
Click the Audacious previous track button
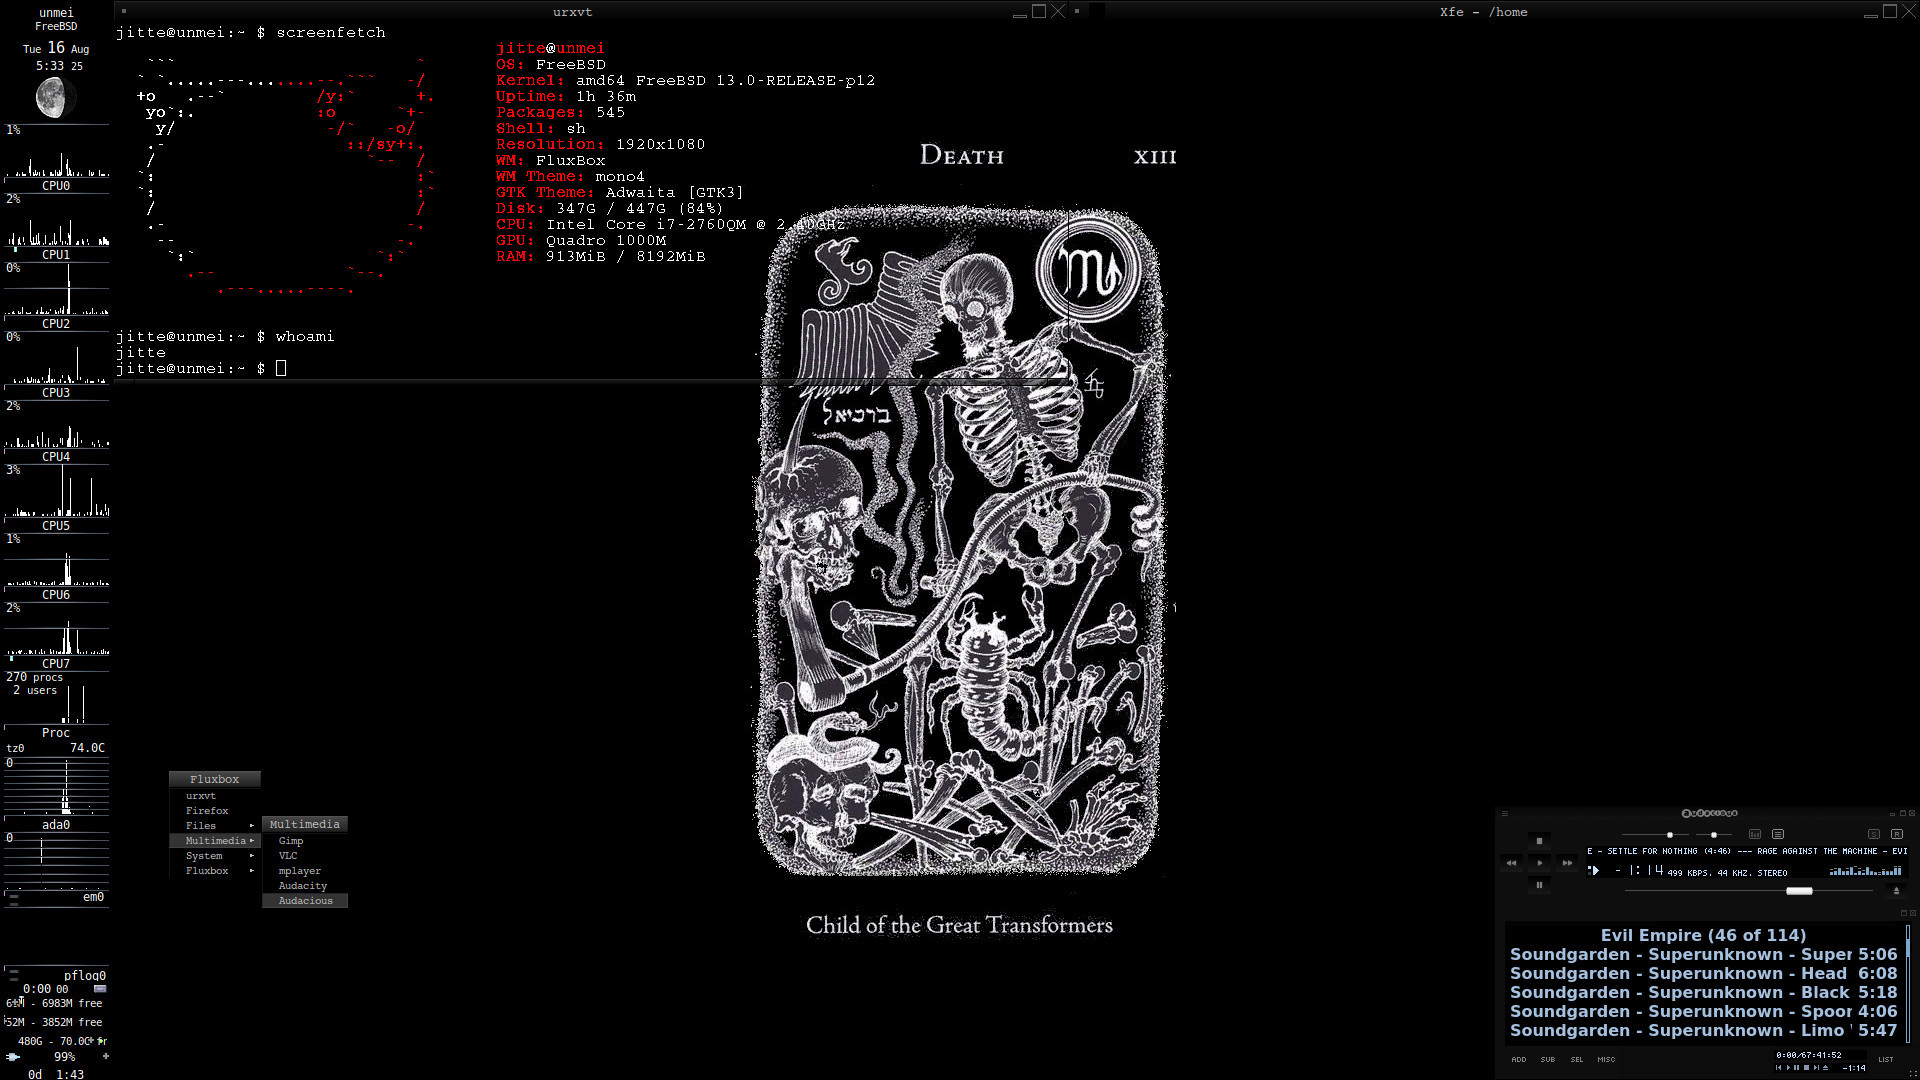pyautogui.click(x=1511, y=863)
